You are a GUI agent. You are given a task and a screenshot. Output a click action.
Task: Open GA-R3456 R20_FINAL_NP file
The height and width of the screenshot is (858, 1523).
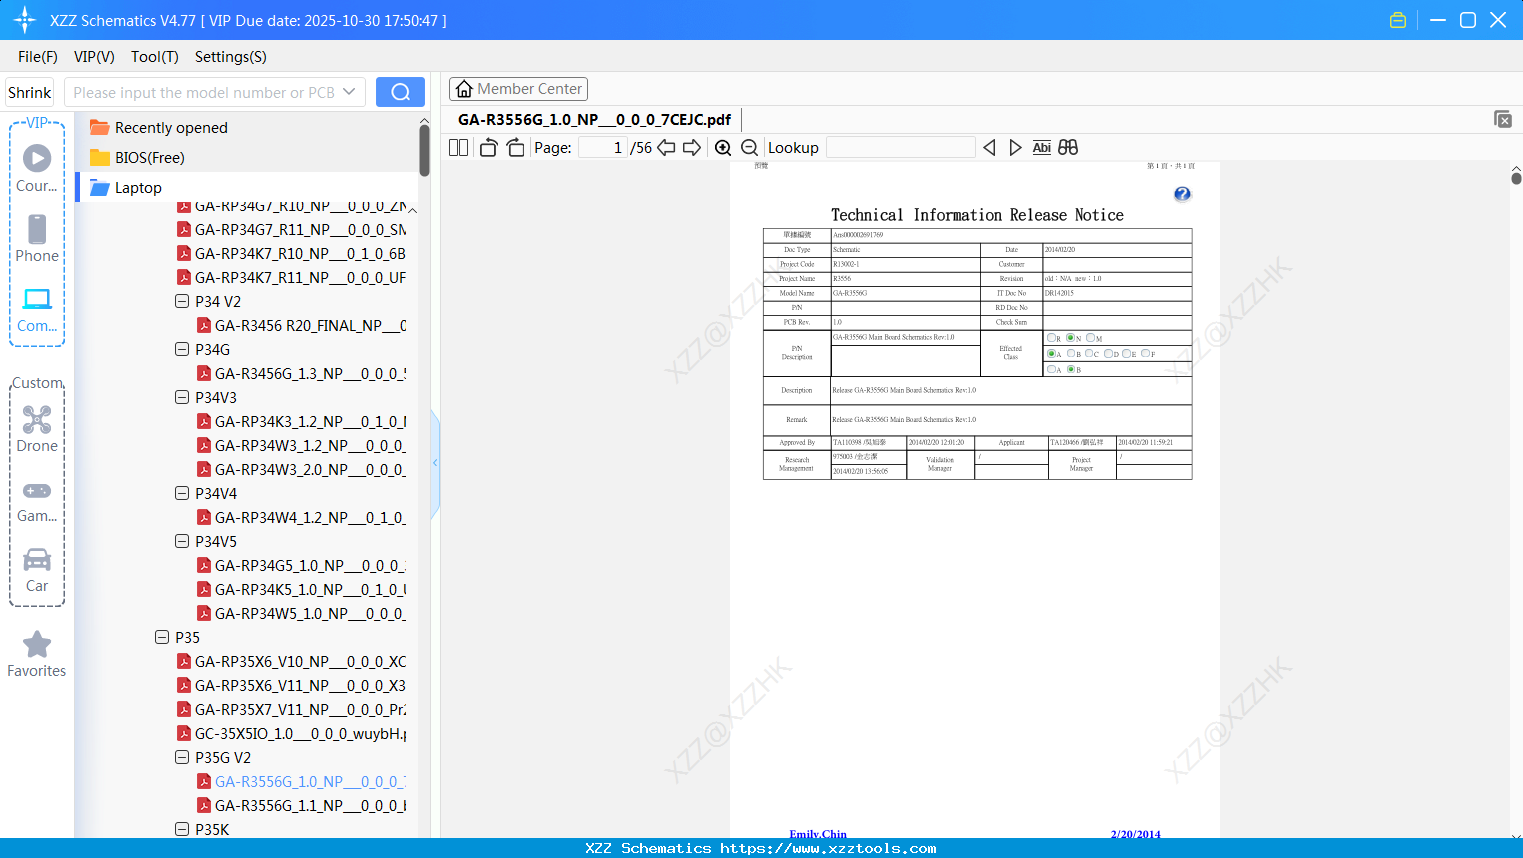pos(301,325)
